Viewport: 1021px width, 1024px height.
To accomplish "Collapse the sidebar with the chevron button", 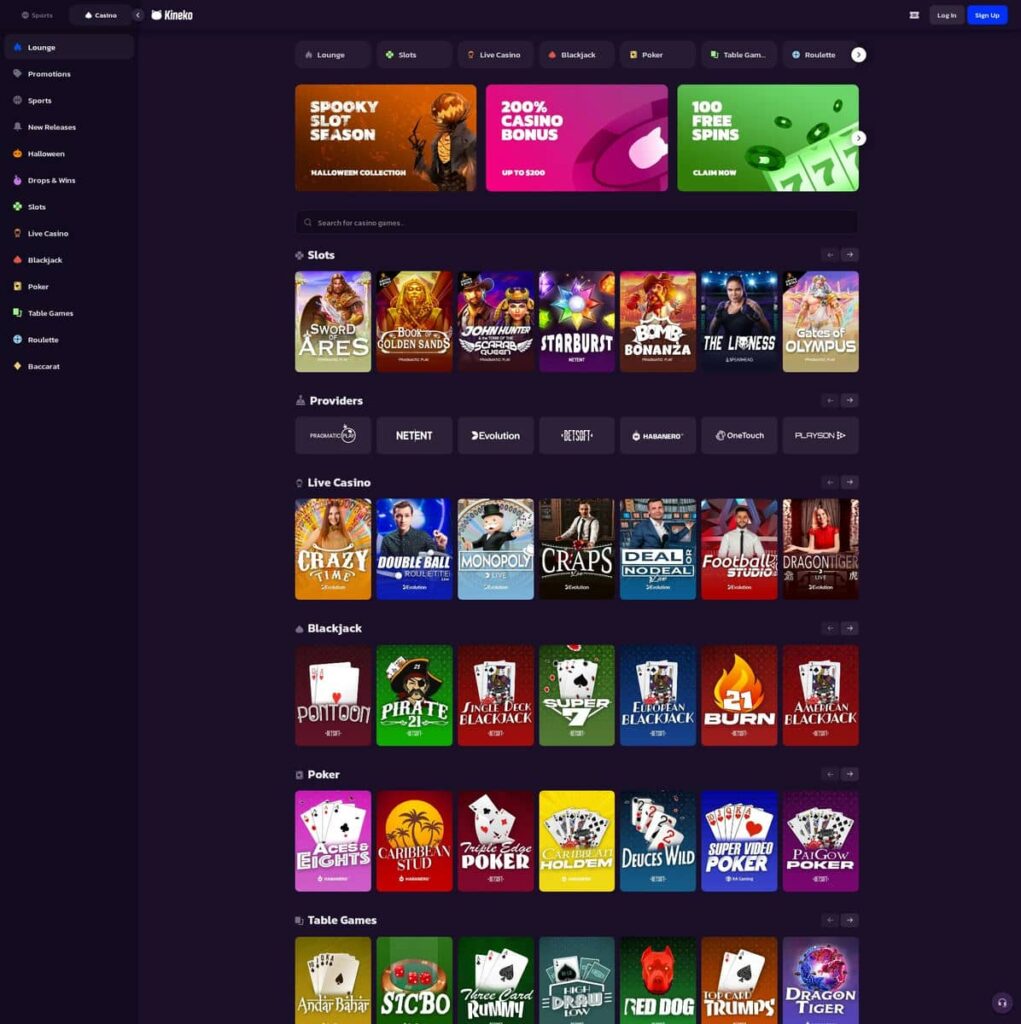I will click(138, 15).
